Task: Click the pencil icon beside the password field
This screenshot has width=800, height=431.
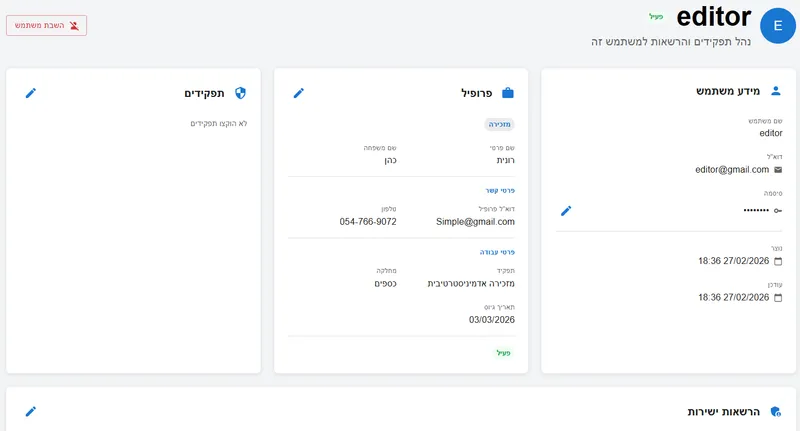Action: [566, 211]
